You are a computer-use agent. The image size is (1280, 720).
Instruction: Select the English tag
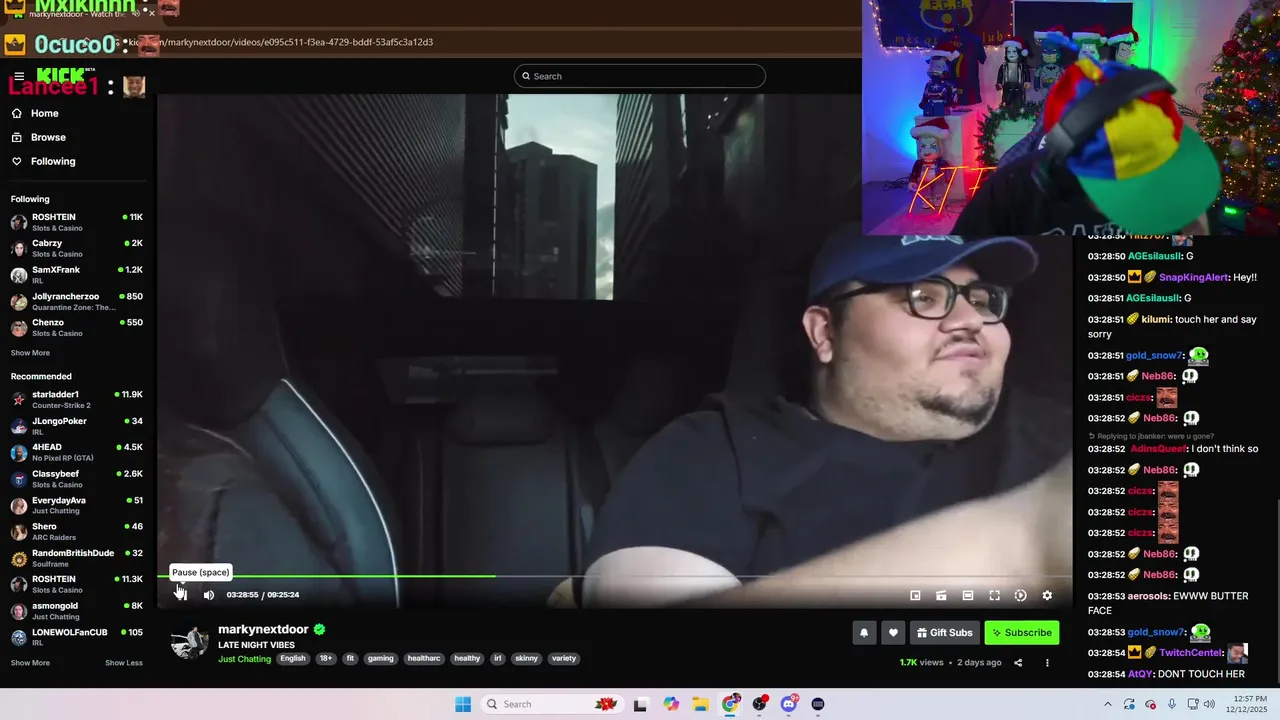[293, 659]
